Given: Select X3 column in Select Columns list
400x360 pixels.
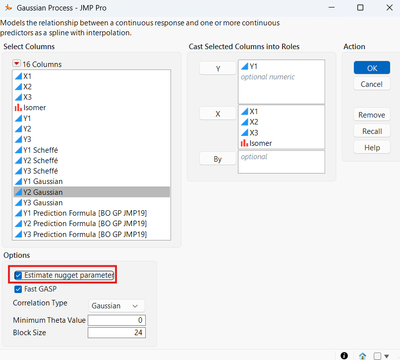Looking at the screenshot, I should tap(92, 97).
